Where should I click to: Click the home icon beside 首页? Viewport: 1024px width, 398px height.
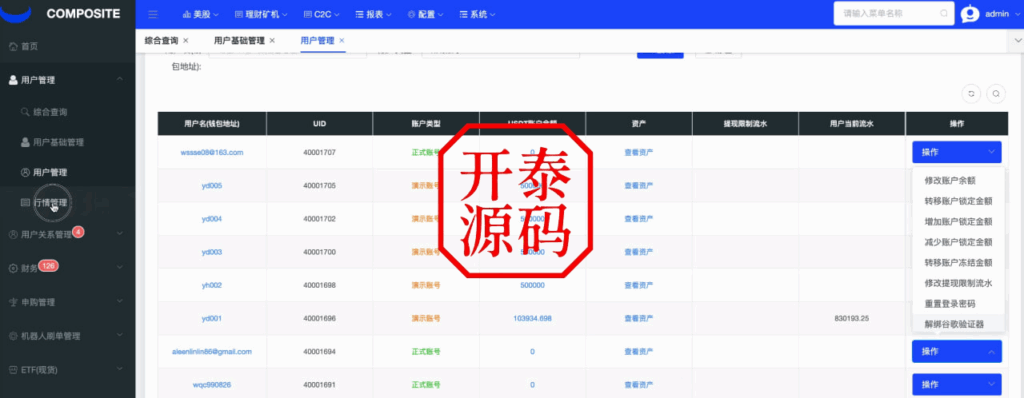13,46
